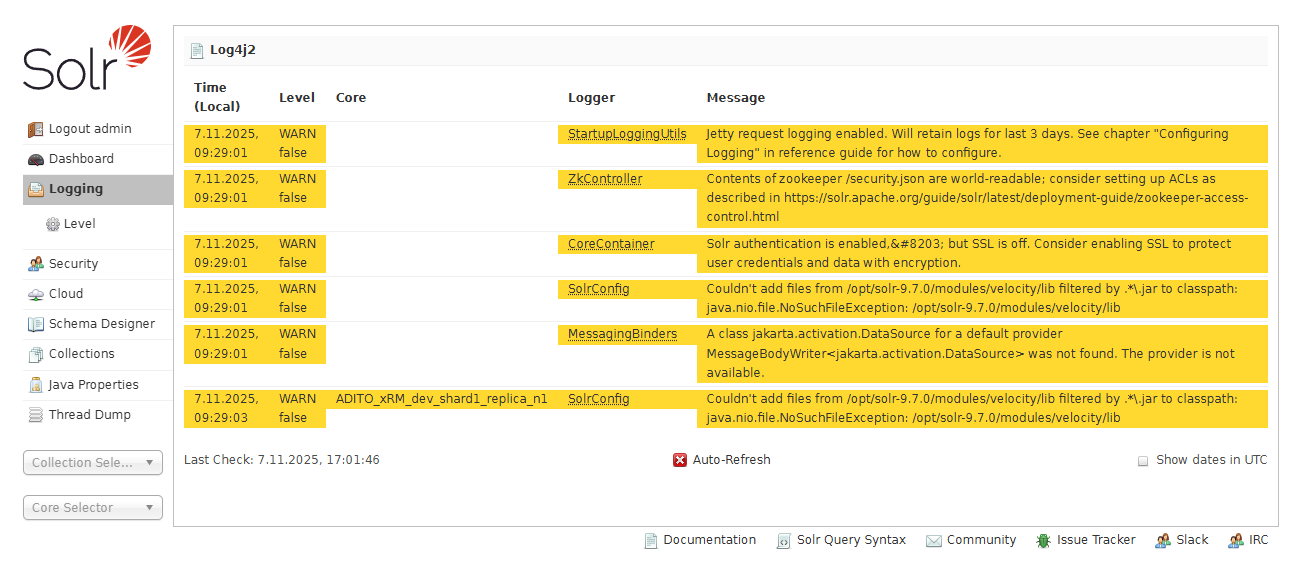Click the Logging notepad icon

click(x=36, y=189)
